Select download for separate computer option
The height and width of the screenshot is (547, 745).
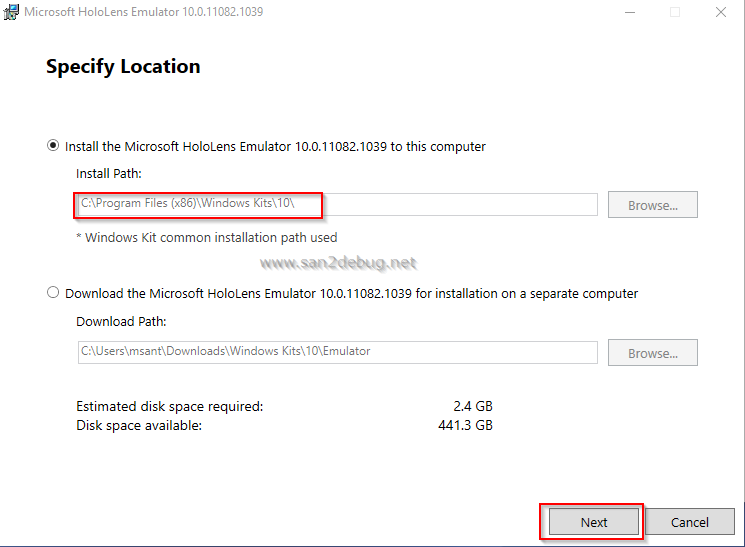point(53,294)
